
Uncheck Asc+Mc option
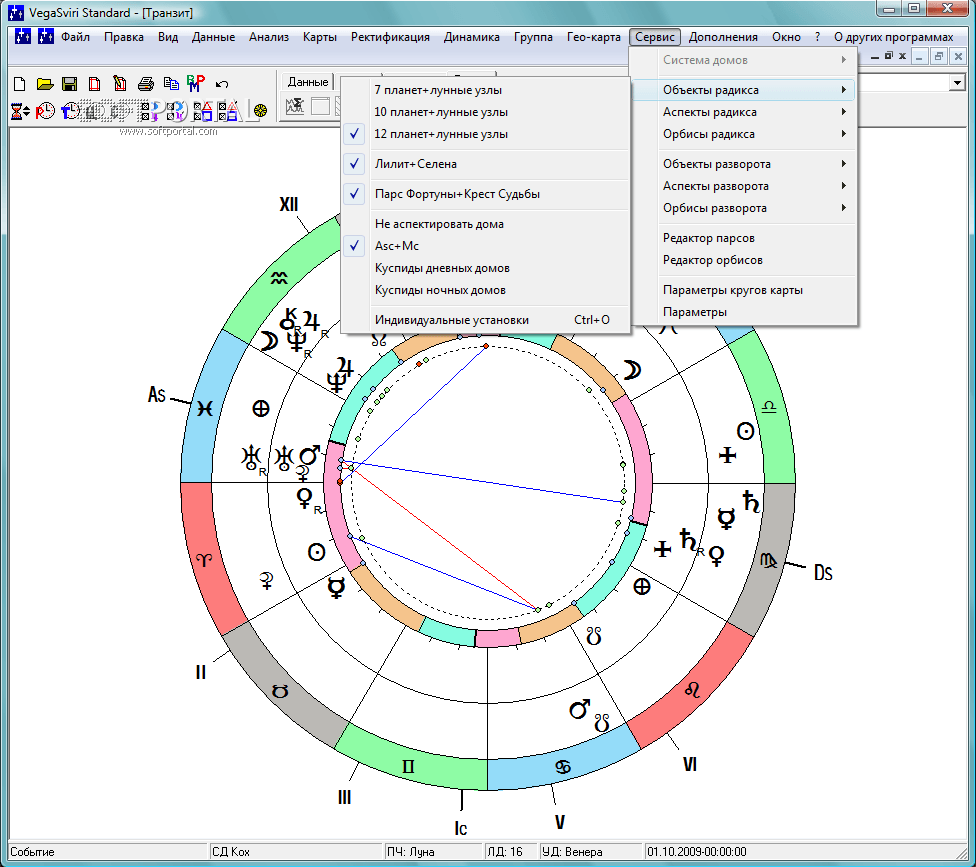[486, 246]
